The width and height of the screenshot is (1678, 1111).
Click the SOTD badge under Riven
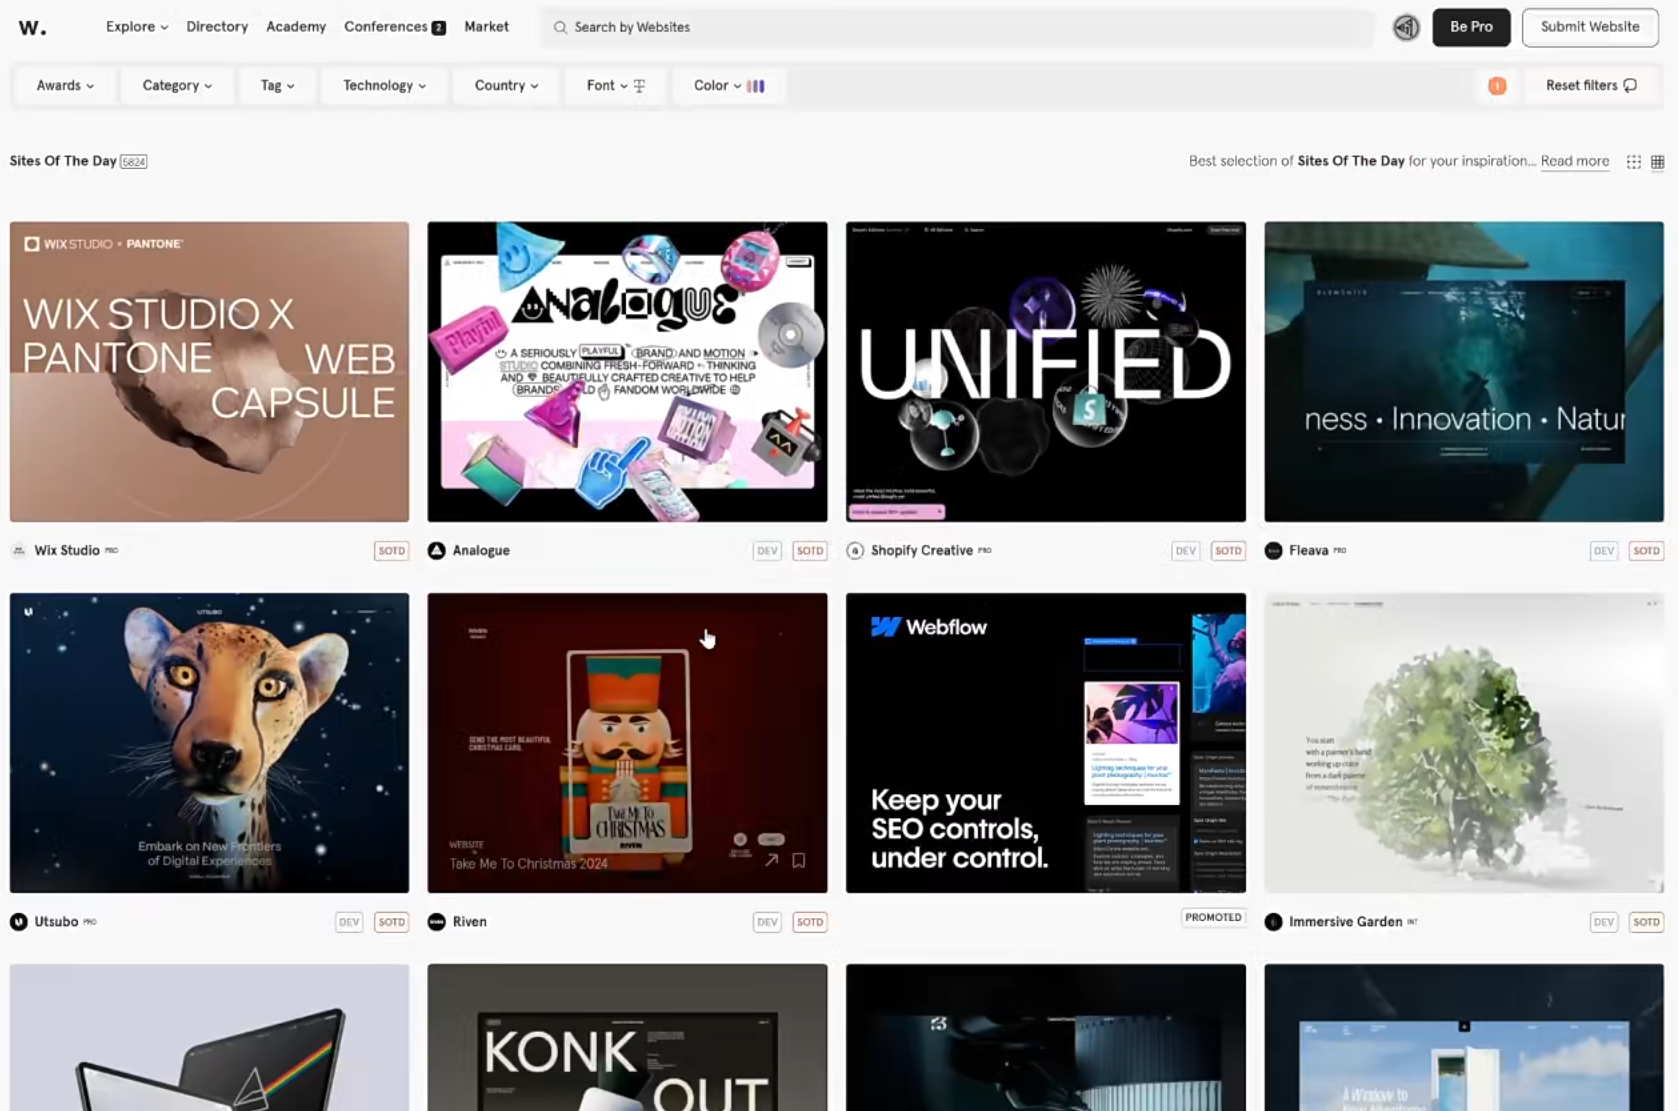point(810,922)
